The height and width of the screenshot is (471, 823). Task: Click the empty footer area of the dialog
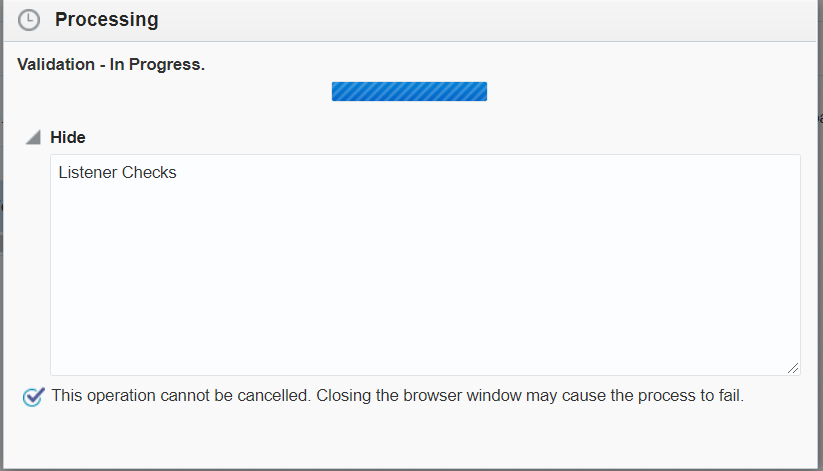(410, 440)
